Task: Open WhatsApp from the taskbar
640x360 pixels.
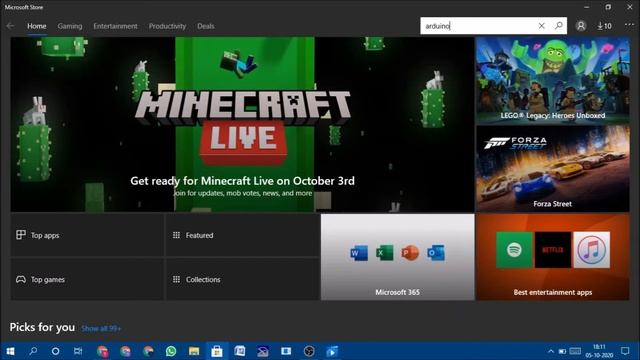Action: tap(171, 351)
